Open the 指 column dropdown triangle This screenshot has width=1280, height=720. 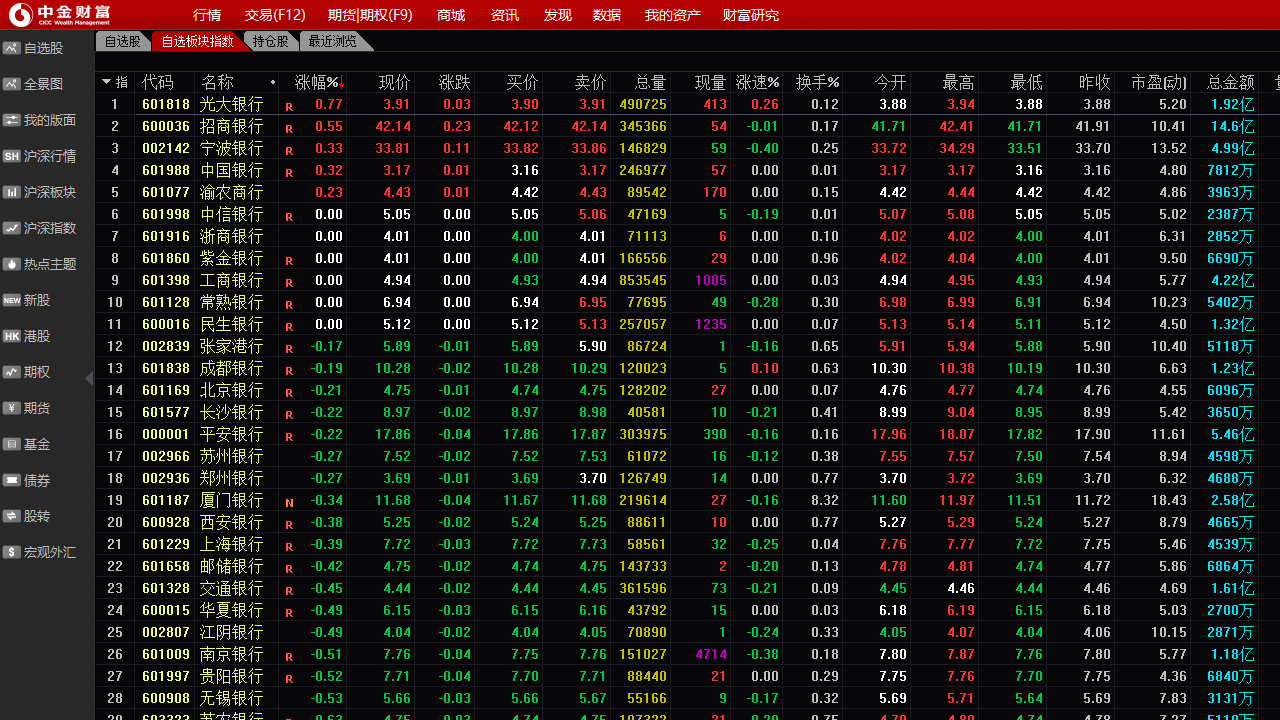tap(107, 81)
